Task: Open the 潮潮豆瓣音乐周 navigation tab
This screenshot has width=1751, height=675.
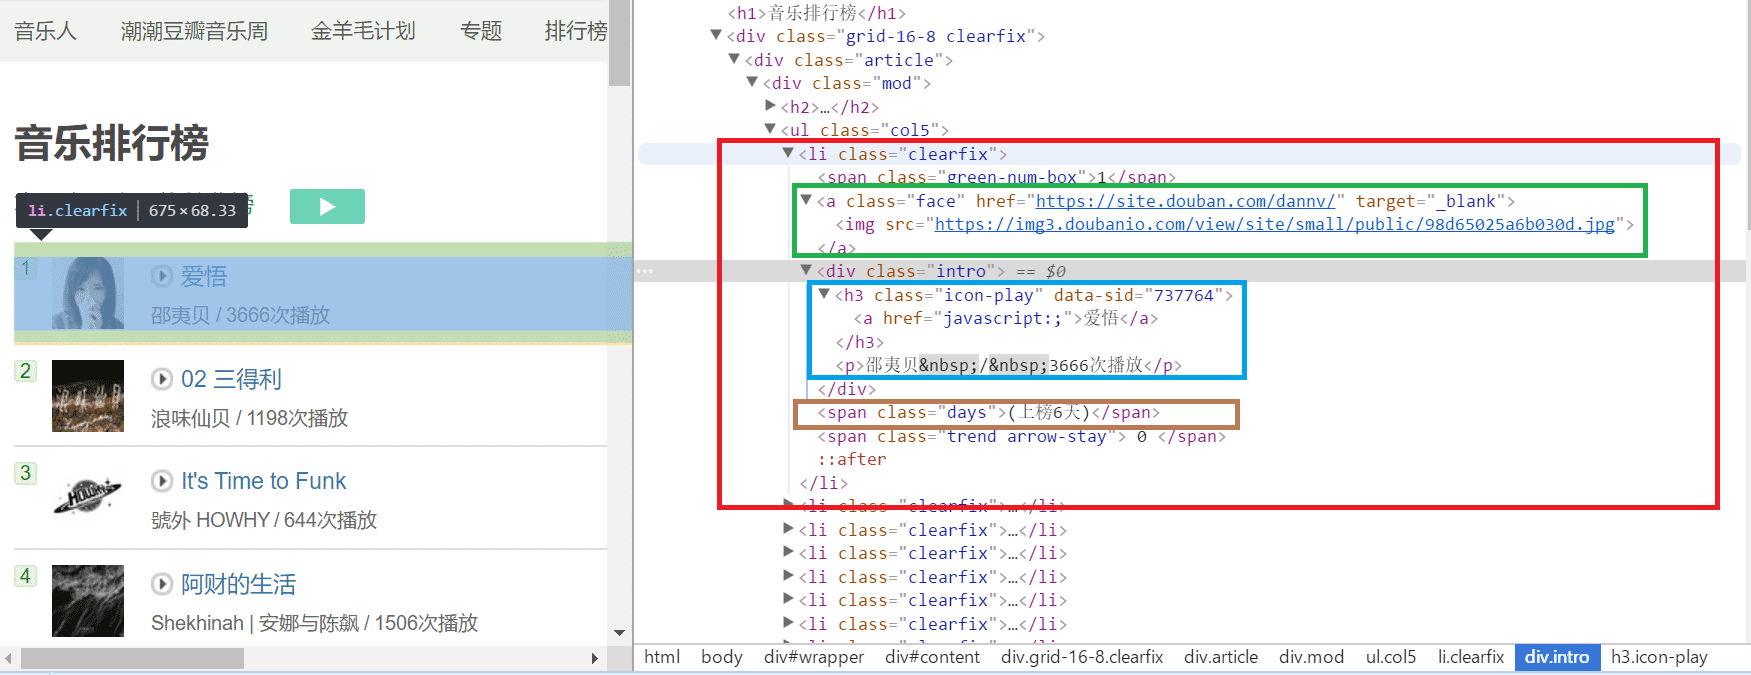Action: pos(194,31)
